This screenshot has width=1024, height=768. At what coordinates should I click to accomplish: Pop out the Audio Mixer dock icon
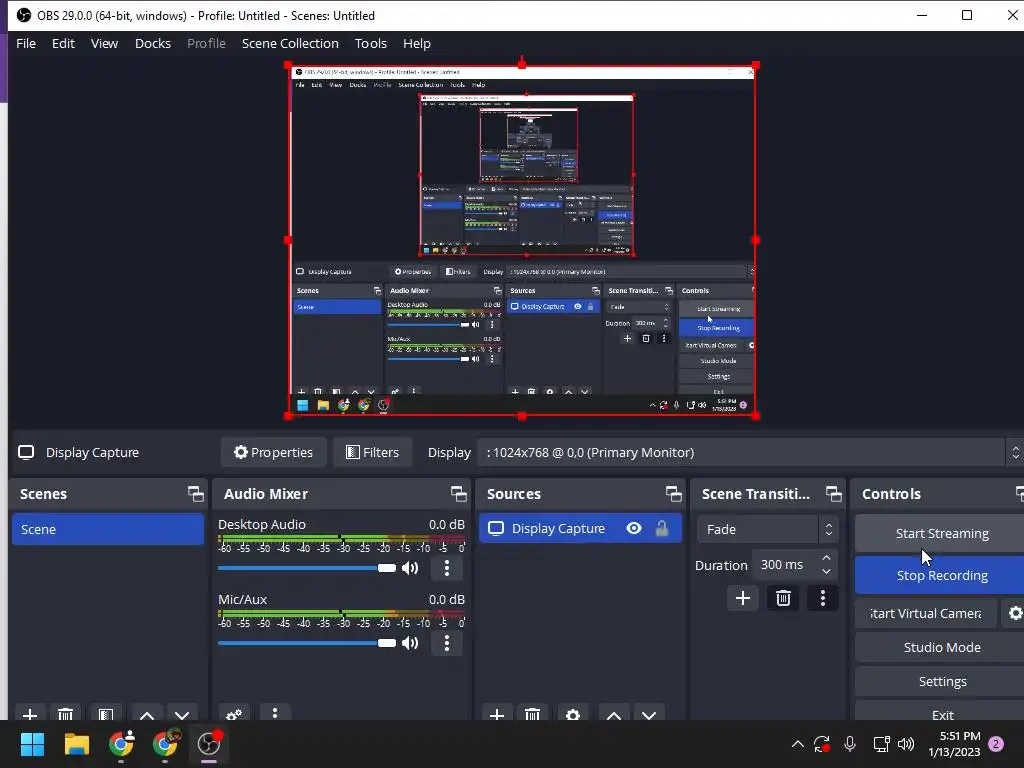(x=458, y=494)
